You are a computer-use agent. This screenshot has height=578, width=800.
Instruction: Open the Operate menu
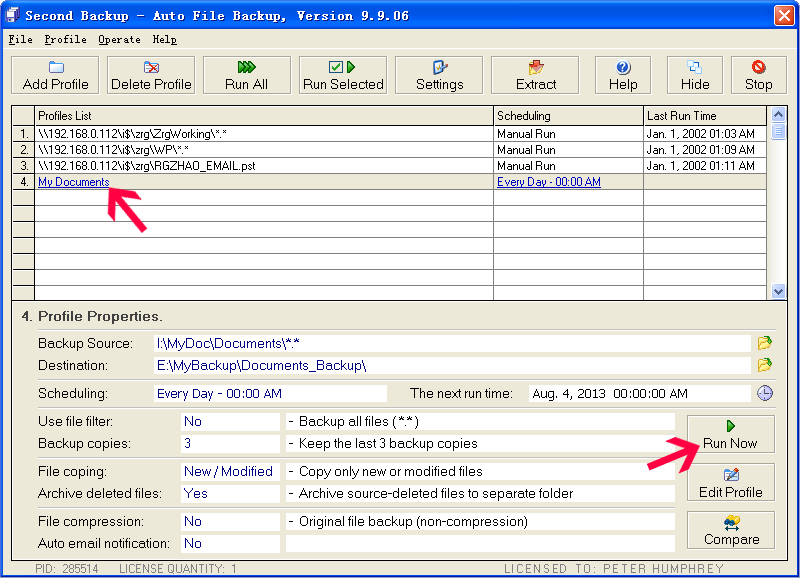click(x=119, y=39)
